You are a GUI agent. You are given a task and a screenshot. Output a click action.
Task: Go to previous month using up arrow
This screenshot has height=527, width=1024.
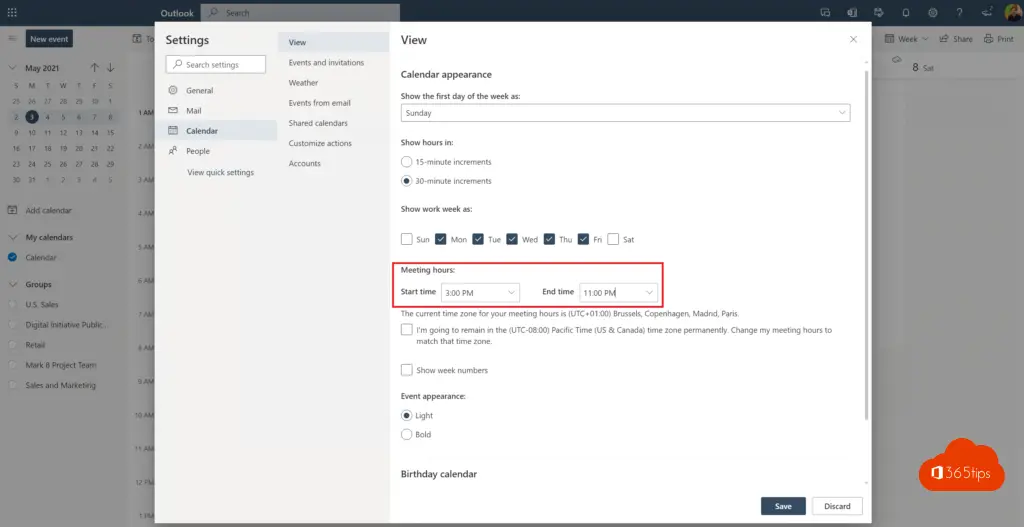(94, 68)
